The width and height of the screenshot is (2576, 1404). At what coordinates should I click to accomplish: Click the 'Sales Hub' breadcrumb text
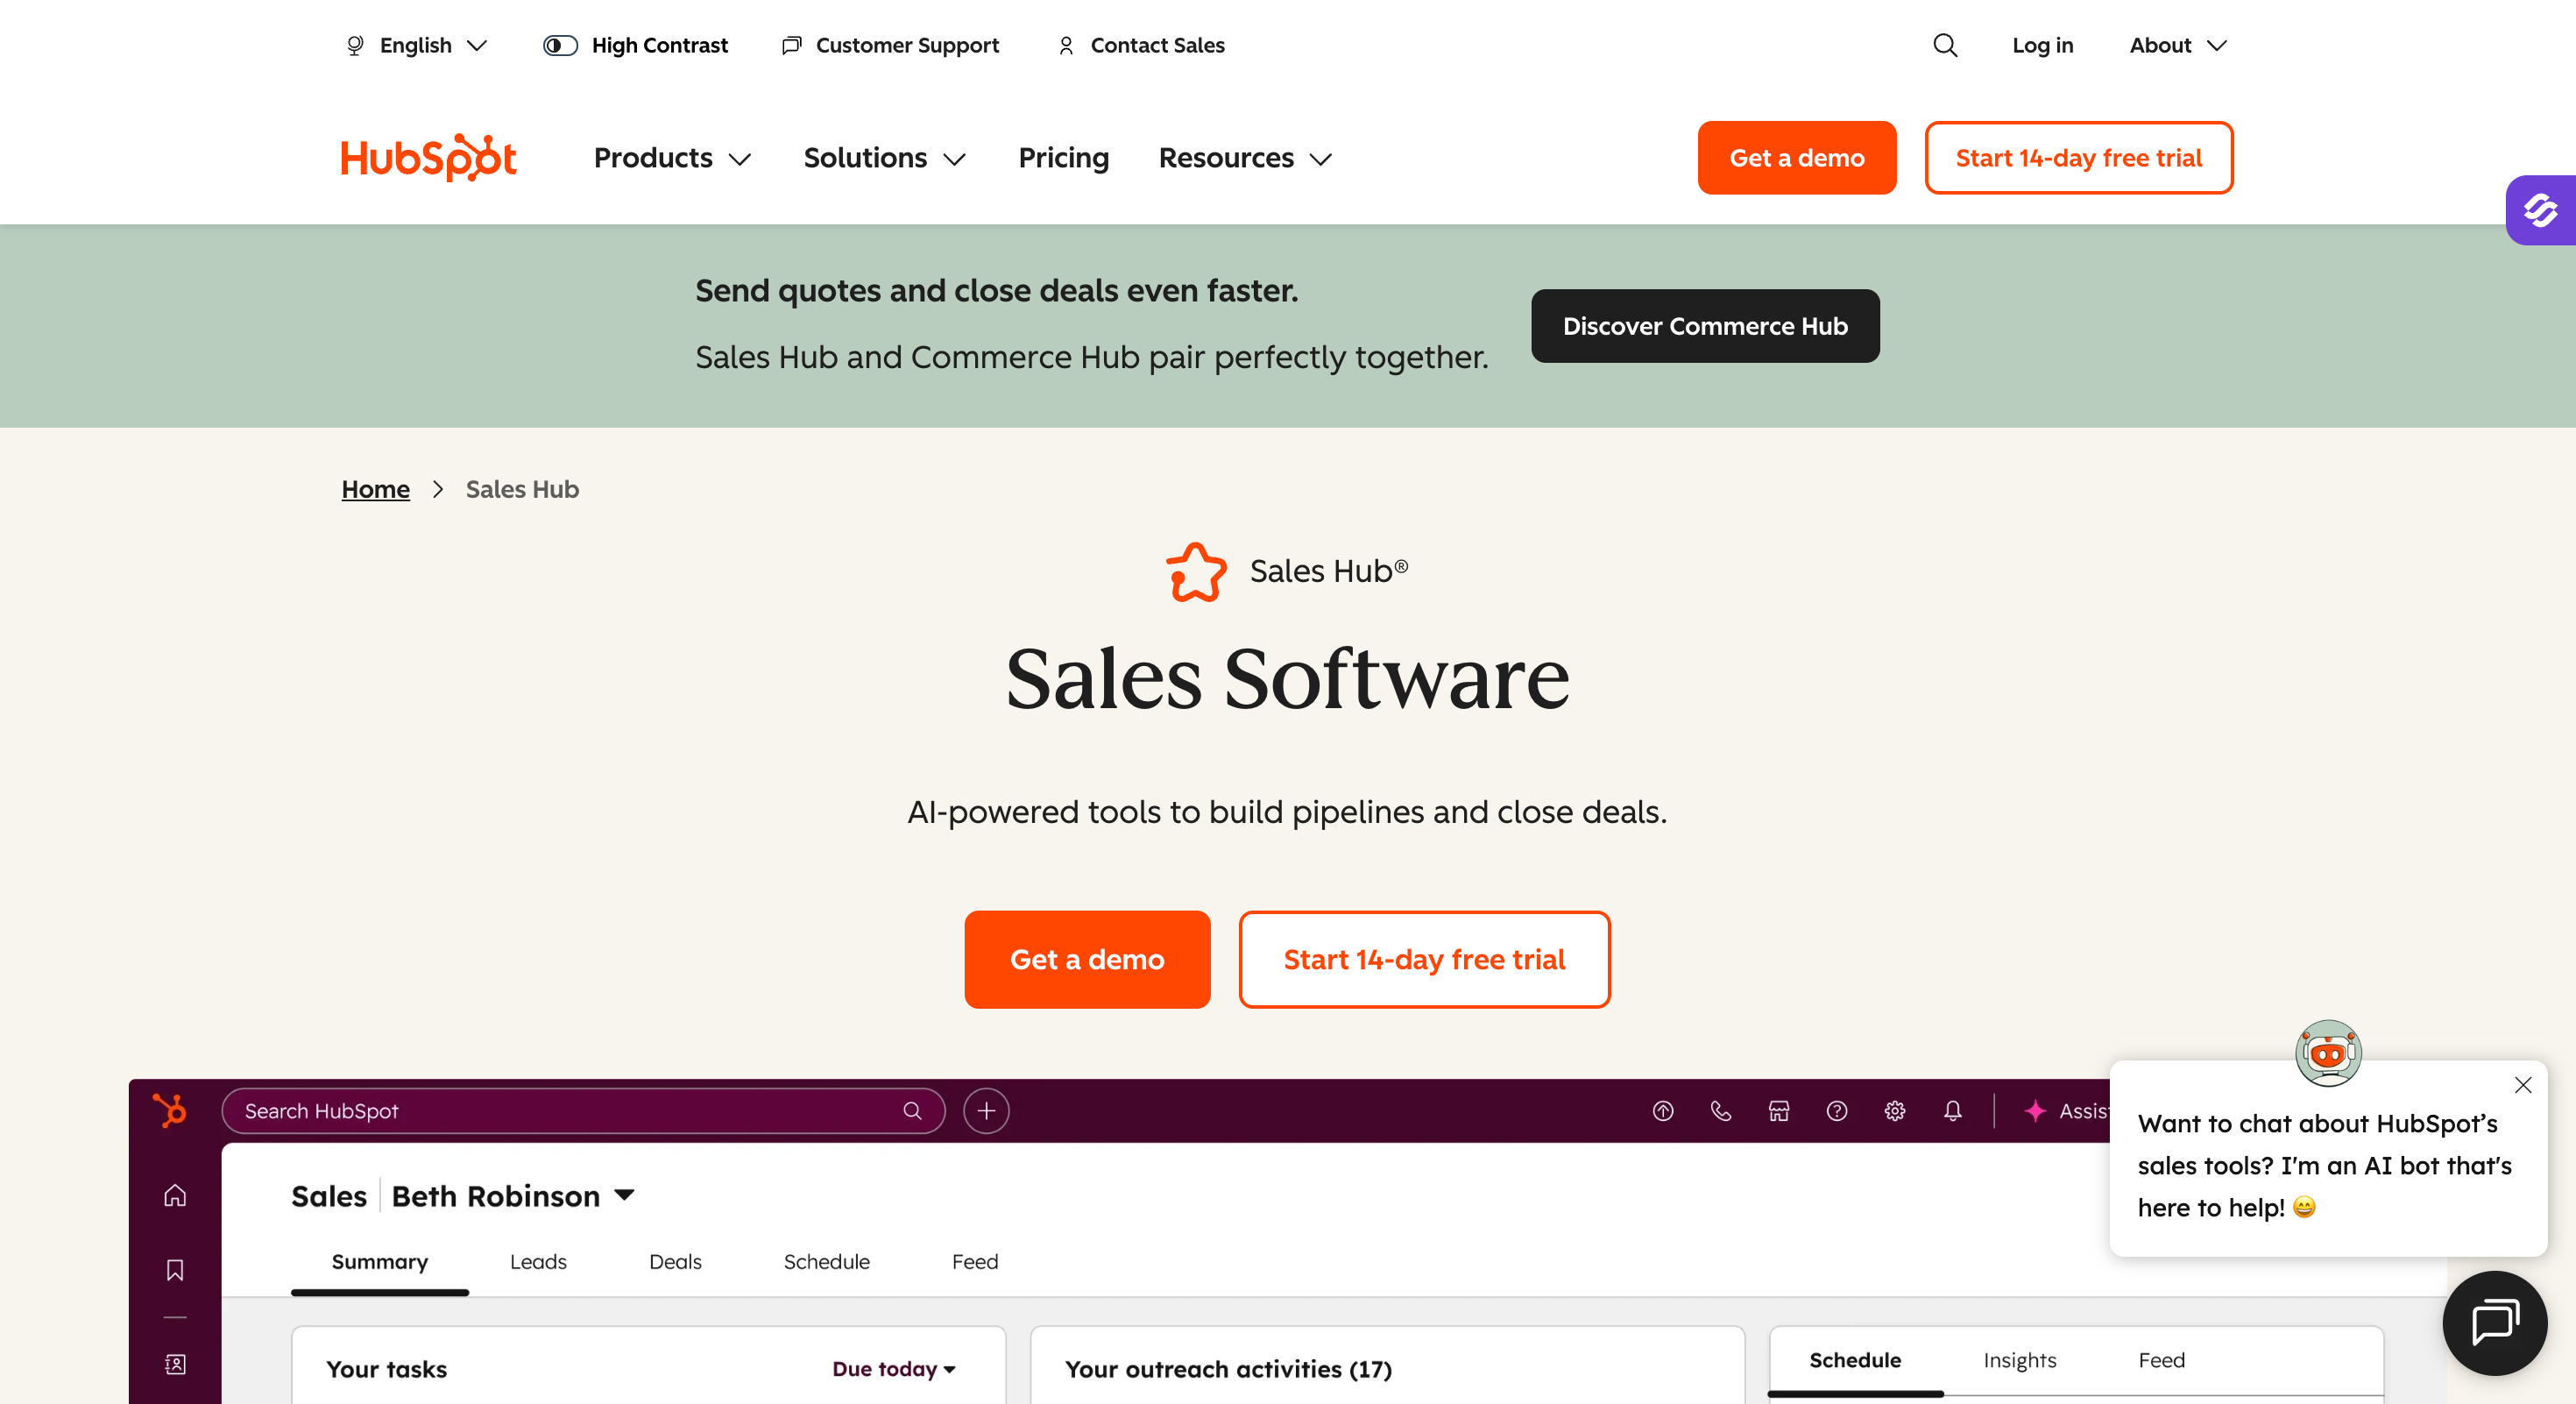point(522,489)
